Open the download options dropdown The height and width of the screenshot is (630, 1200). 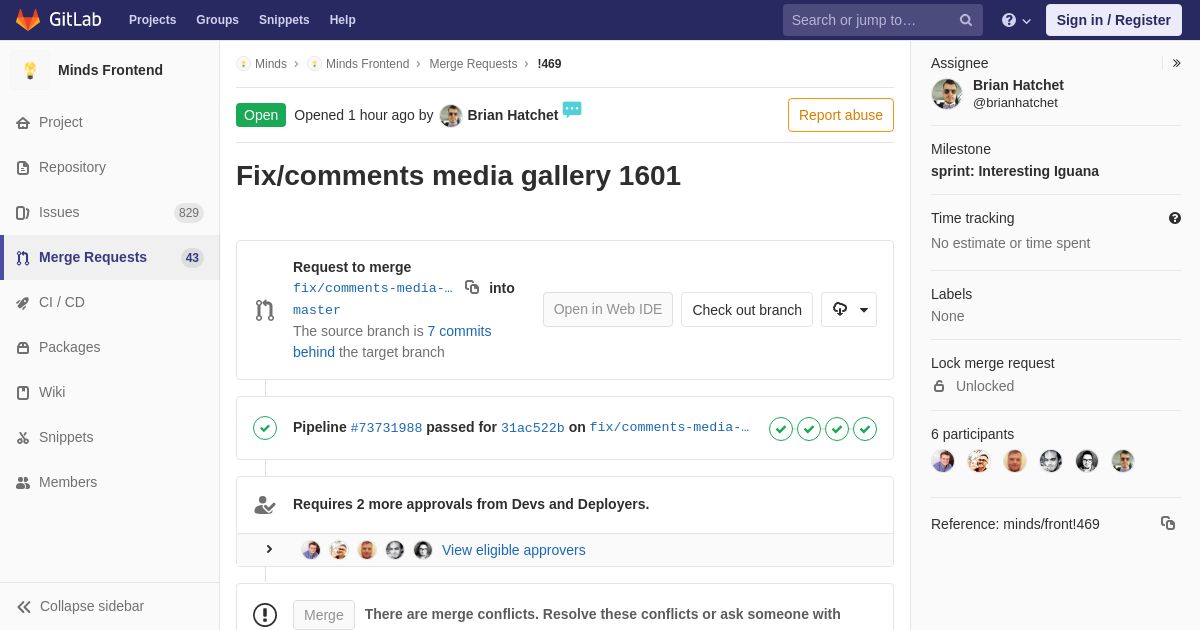pyautogui.click(x=849, y=310)
